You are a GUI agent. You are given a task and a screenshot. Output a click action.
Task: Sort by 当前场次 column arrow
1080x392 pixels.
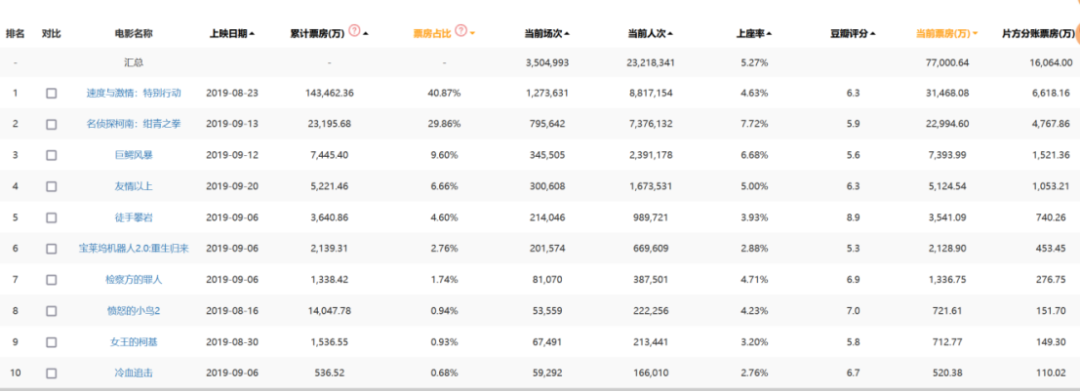pyautogui.click(x=567, y=34)
